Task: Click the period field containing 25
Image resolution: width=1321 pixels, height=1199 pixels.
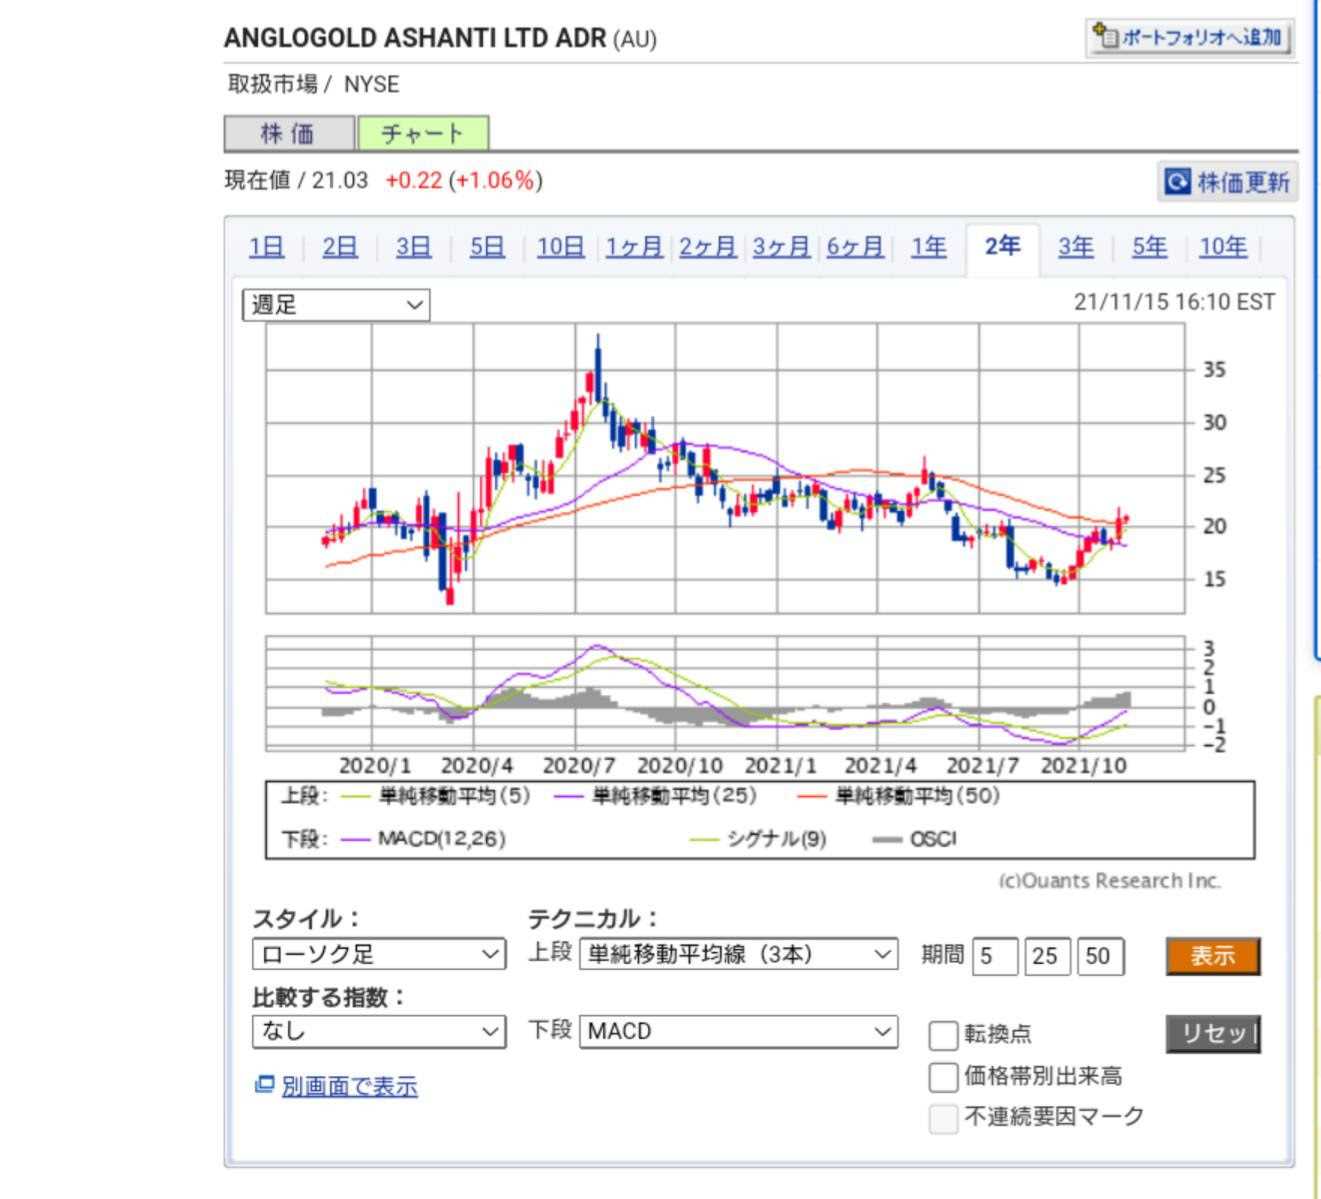Action: click(x=1045, y=956)
